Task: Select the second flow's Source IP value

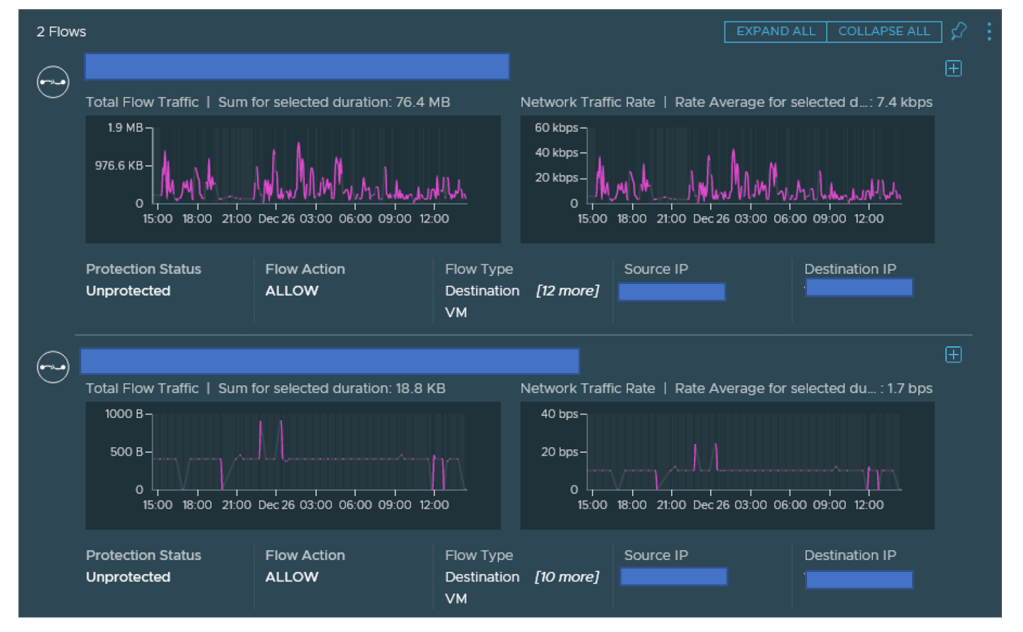Action: point(673,577)
